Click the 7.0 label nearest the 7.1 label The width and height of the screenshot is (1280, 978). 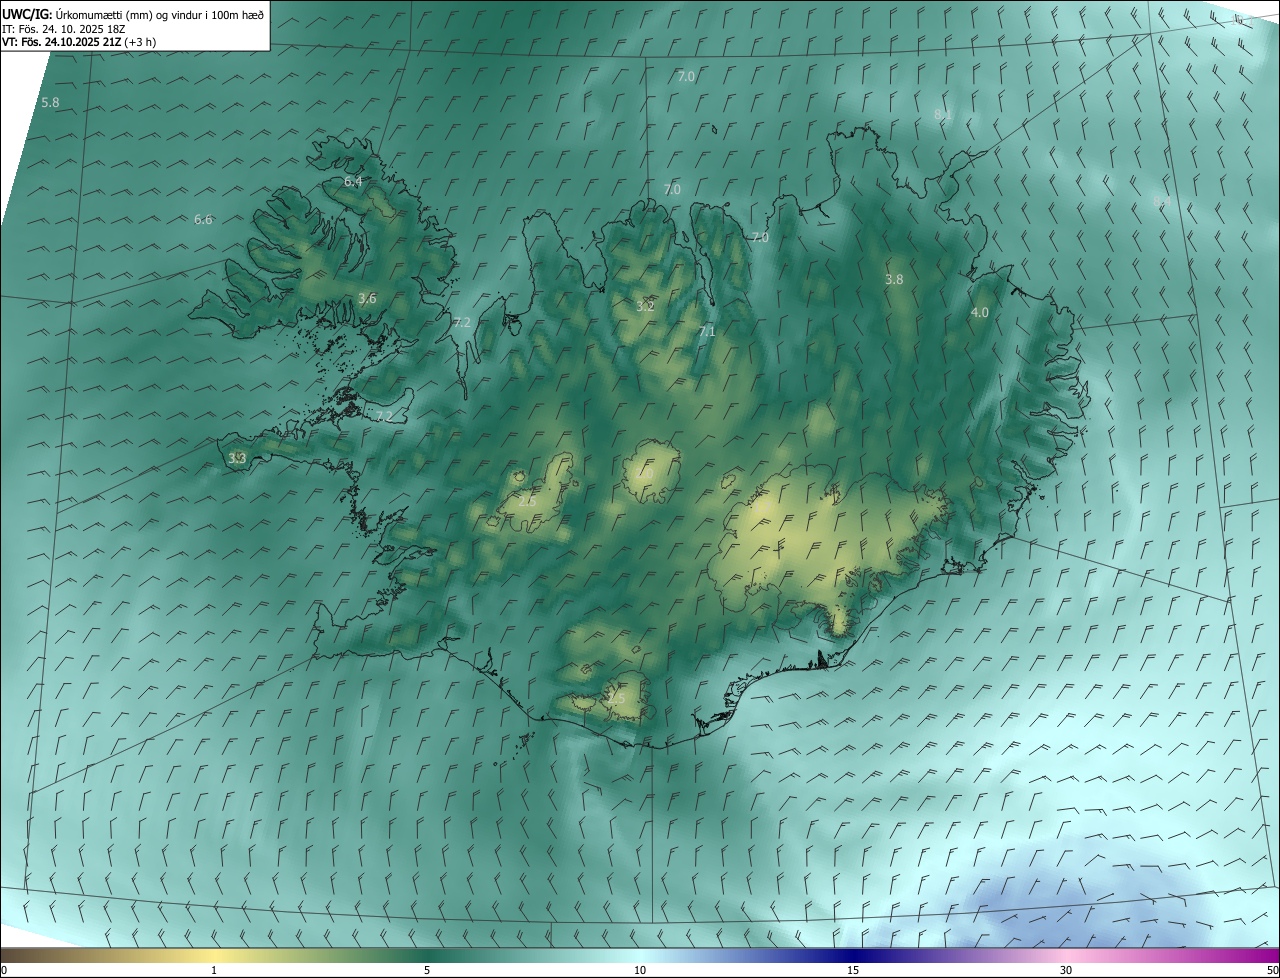(759, 237)
